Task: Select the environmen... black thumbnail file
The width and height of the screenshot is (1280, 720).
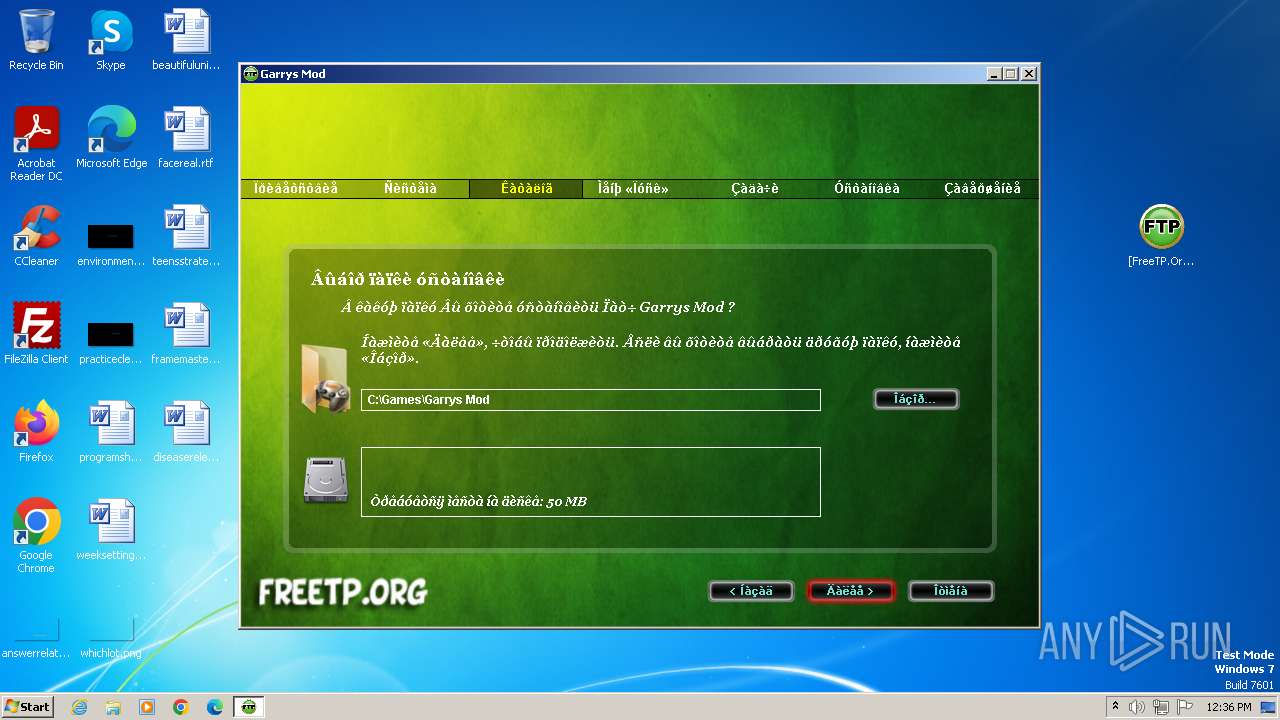Action: (110, 243)
